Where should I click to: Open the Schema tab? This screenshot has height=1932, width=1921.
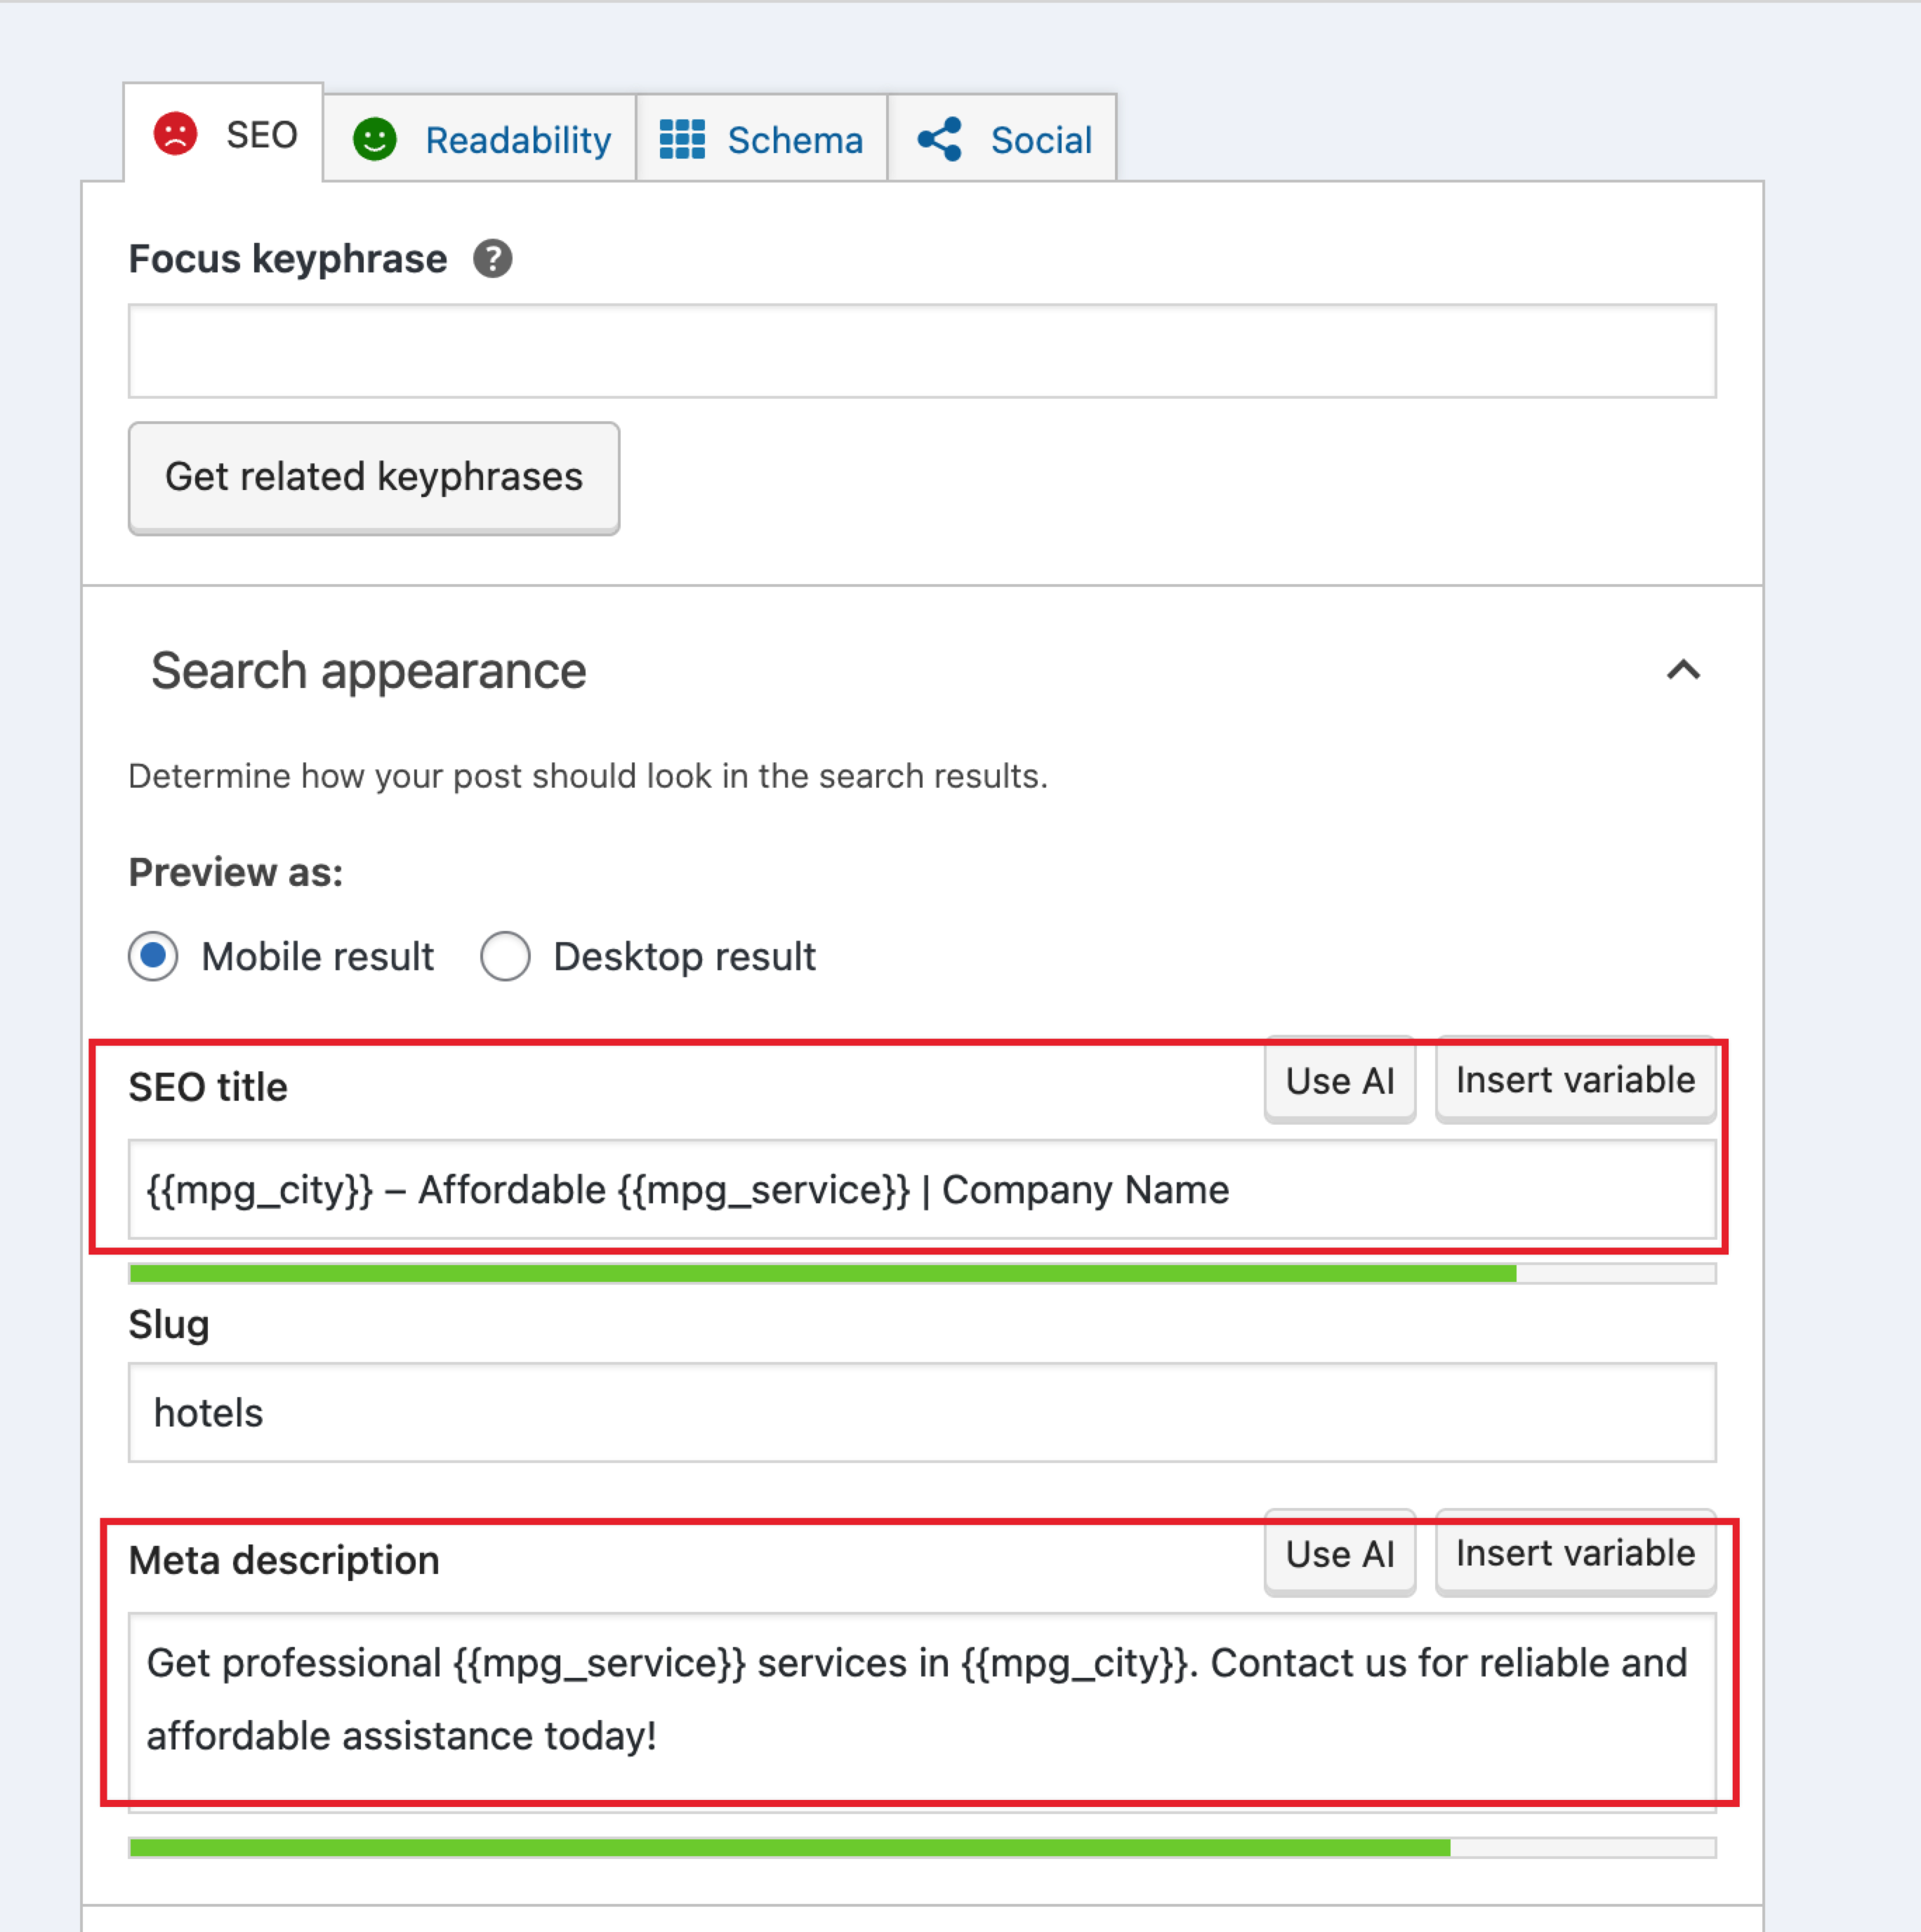point(794,140)
